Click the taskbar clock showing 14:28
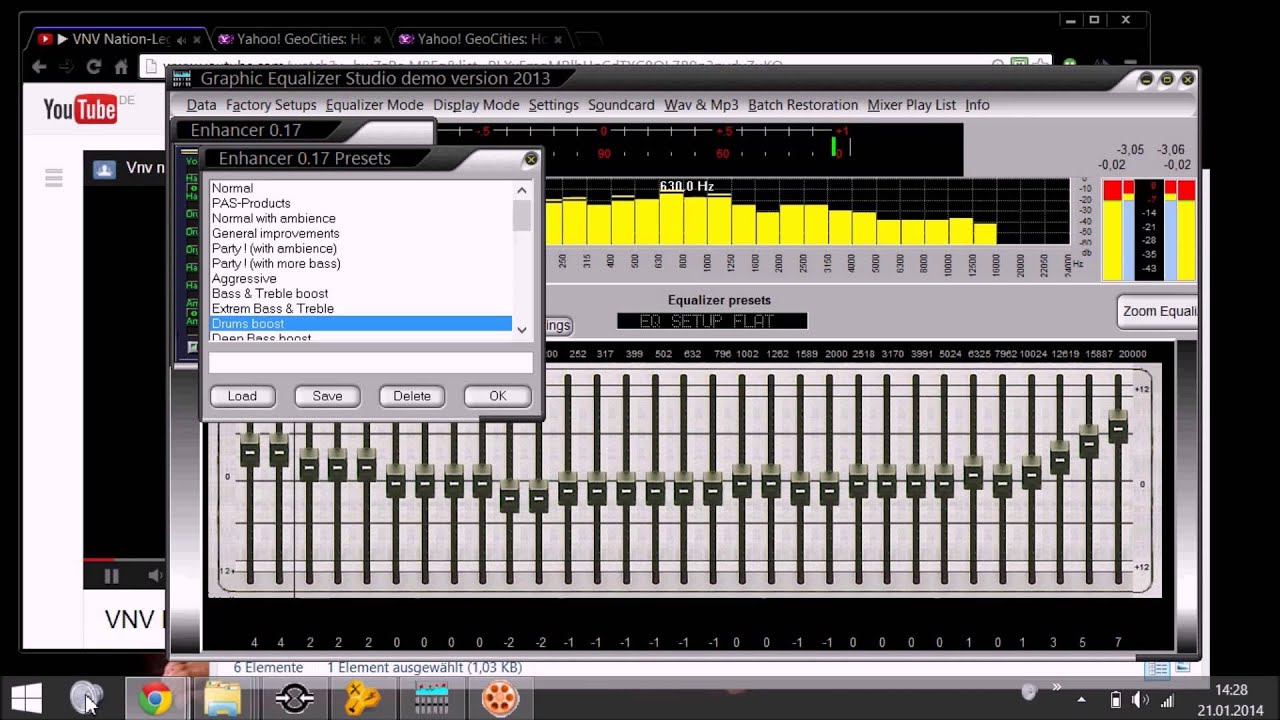Screen dimensions: 1280x720 pos(1232,690)
